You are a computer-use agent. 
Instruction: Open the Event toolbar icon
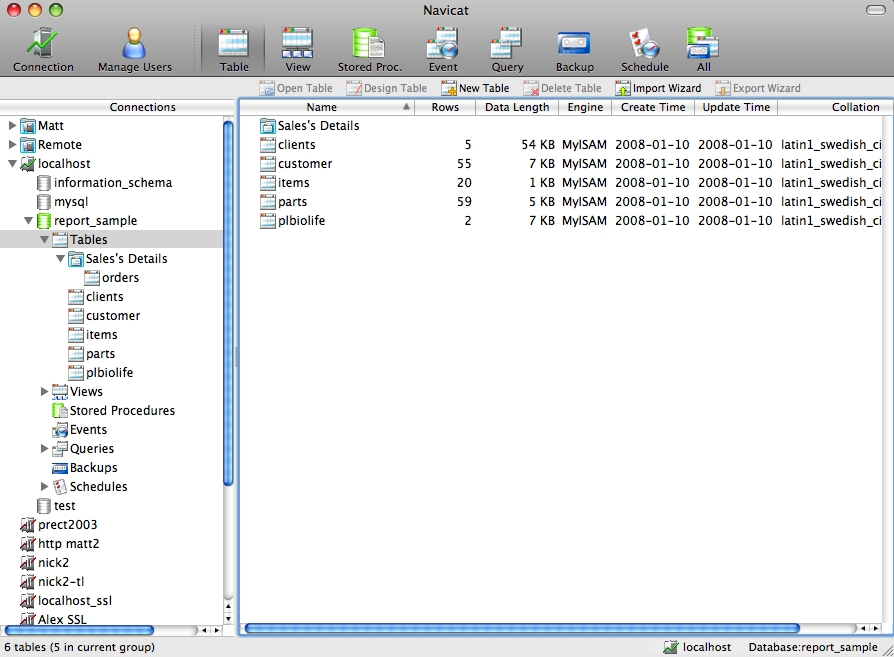click(442, 49)
